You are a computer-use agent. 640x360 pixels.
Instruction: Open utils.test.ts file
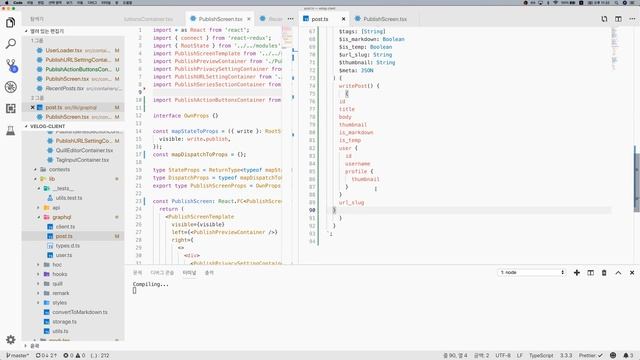[69, 198]
